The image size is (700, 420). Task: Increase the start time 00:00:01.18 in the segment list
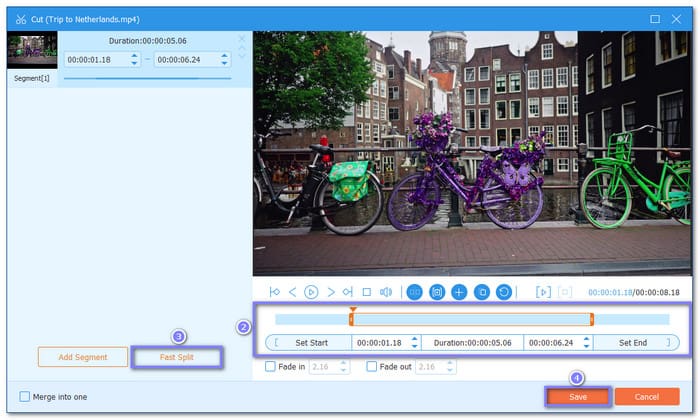click(x=135, y=56)
